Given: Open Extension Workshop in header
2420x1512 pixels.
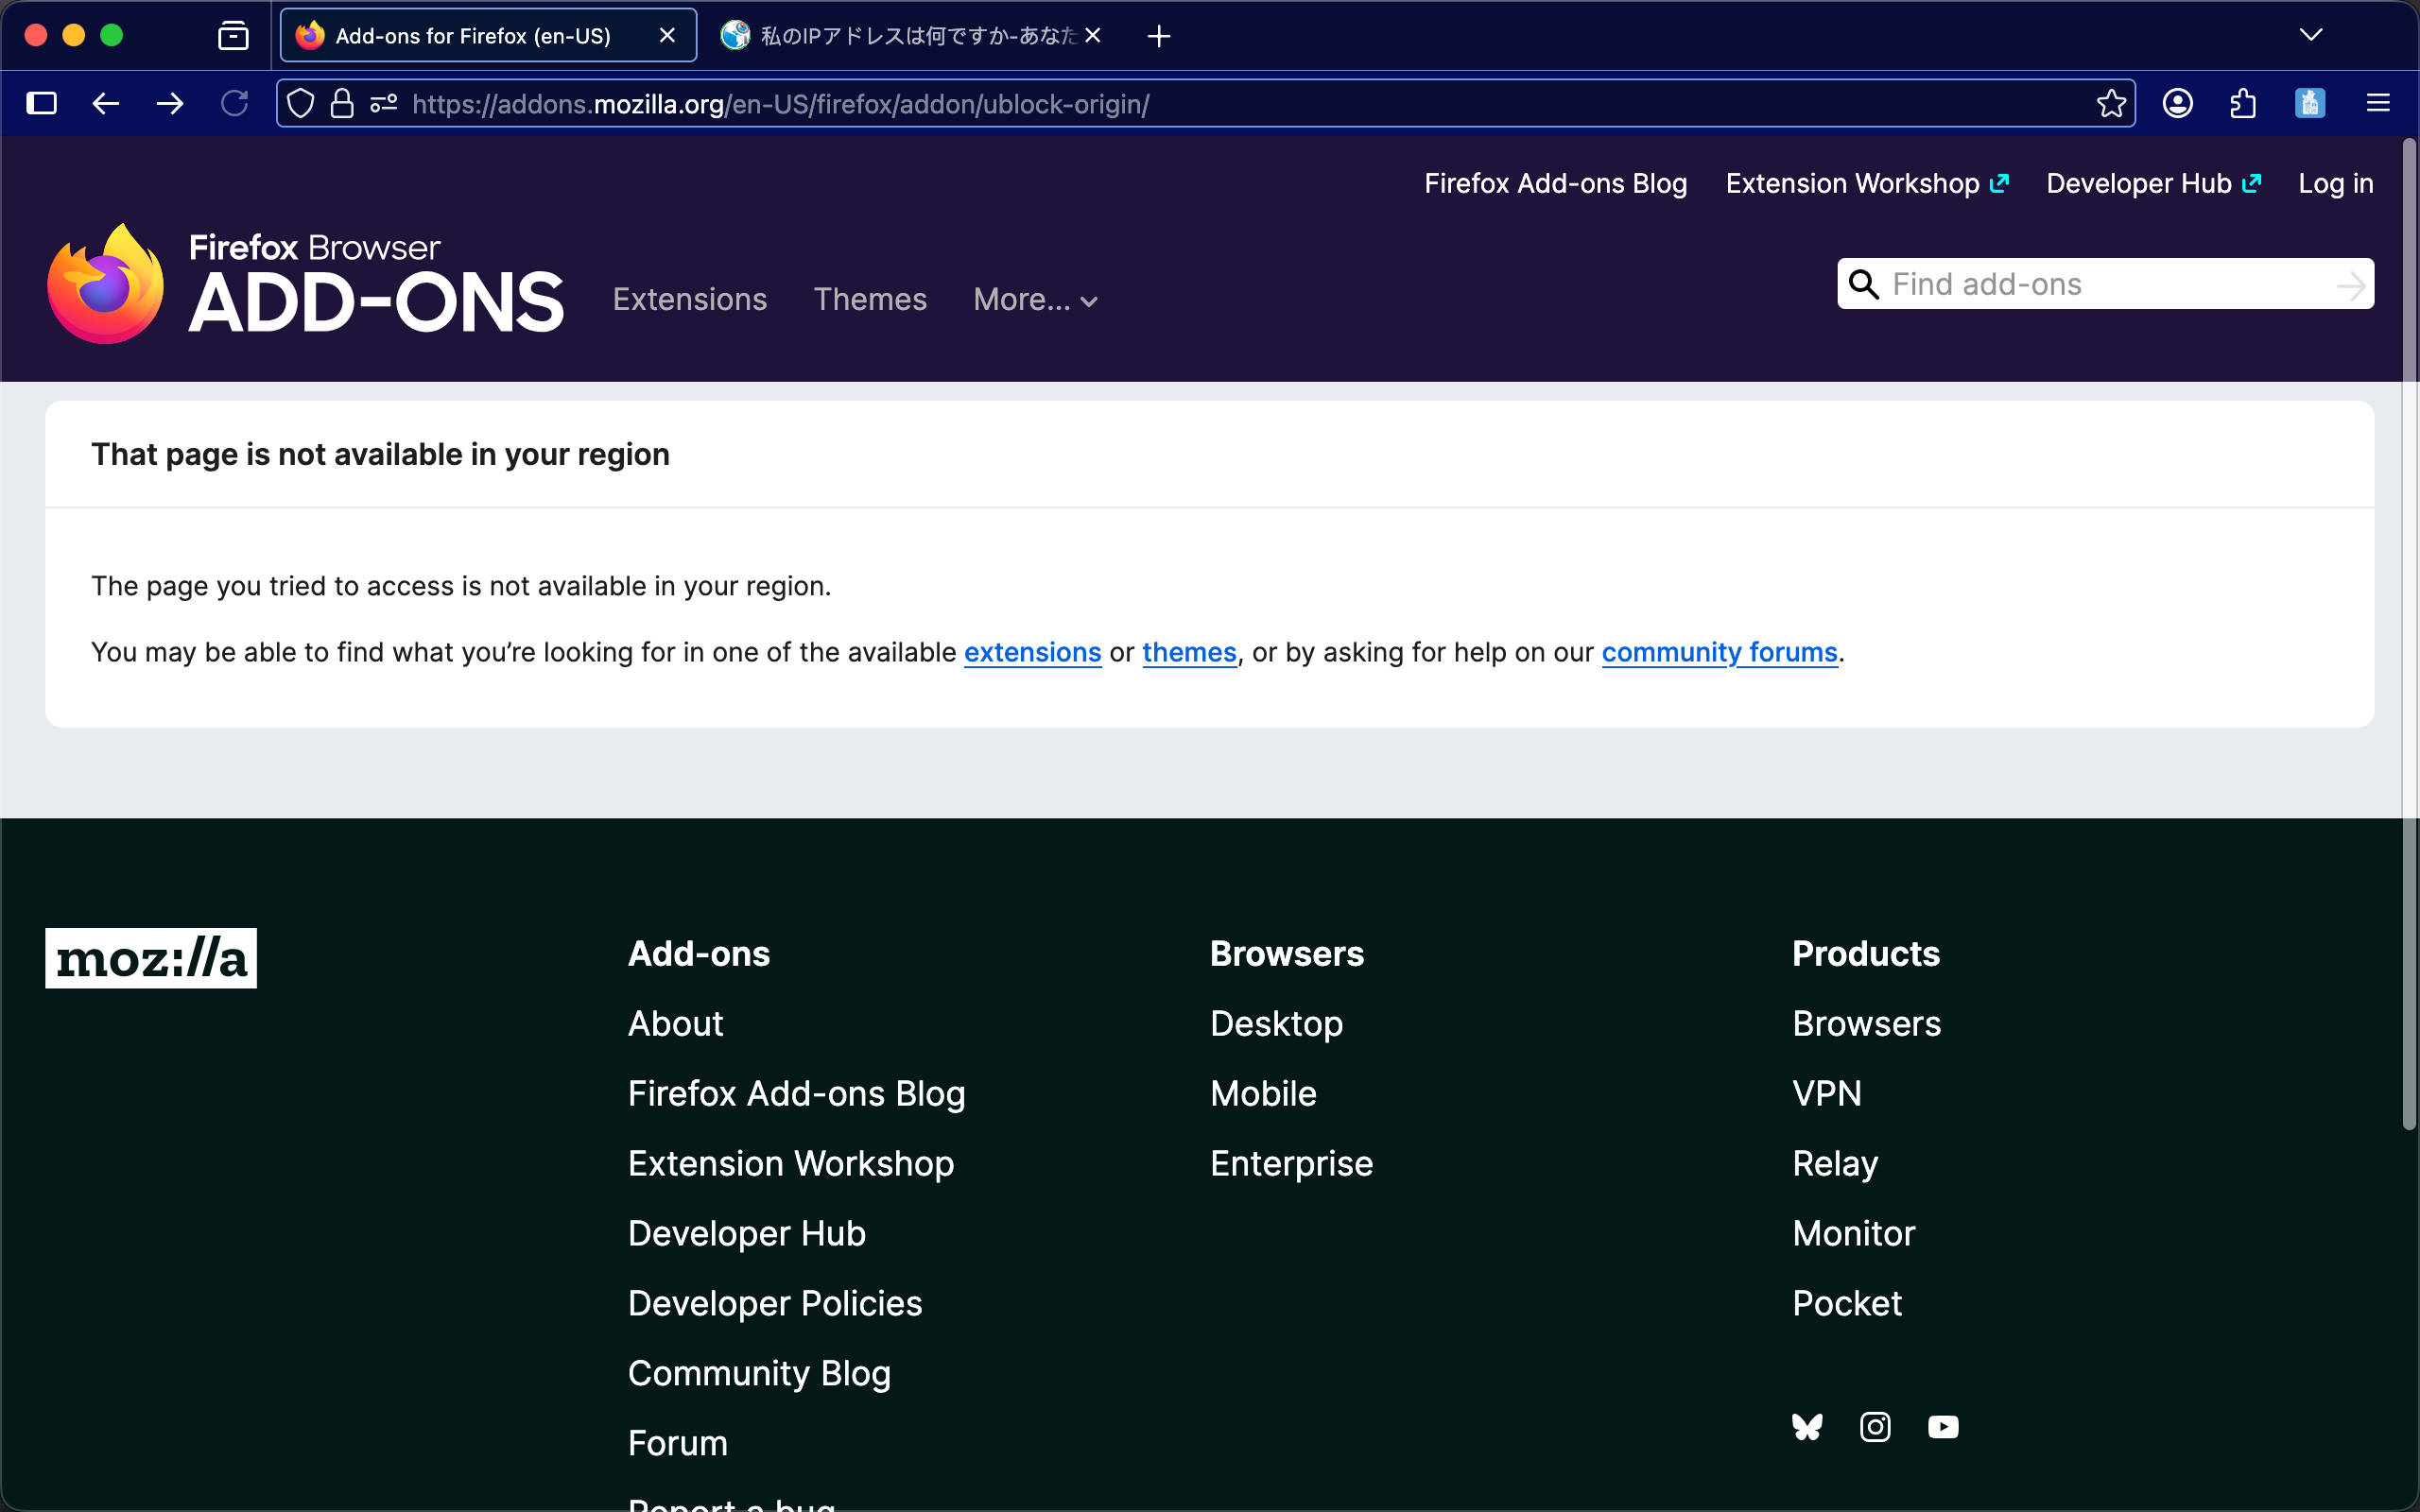Looking at the screenshot, I should tap(1867, 184).
